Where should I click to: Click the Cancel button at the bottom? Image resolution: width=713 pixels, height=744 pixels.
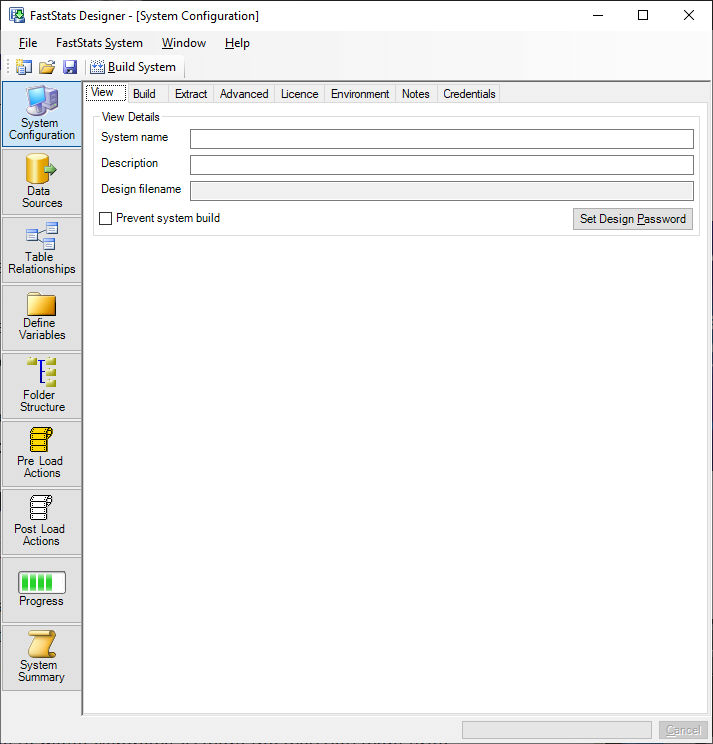[x=683, y=730]
